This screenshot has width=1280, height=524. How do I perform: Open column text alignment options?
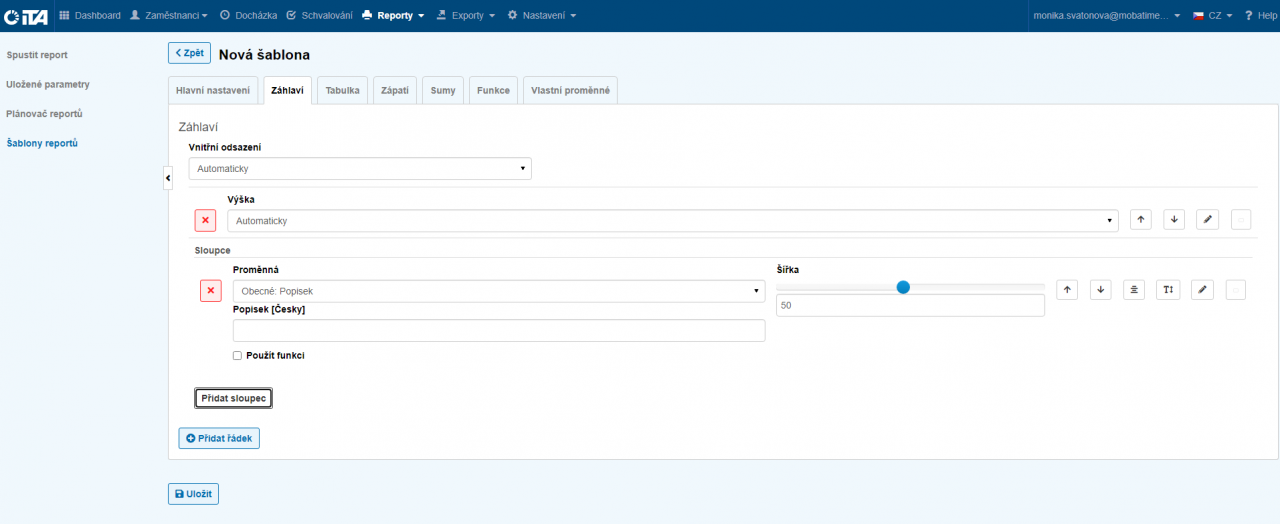[x=1134, y=290]
